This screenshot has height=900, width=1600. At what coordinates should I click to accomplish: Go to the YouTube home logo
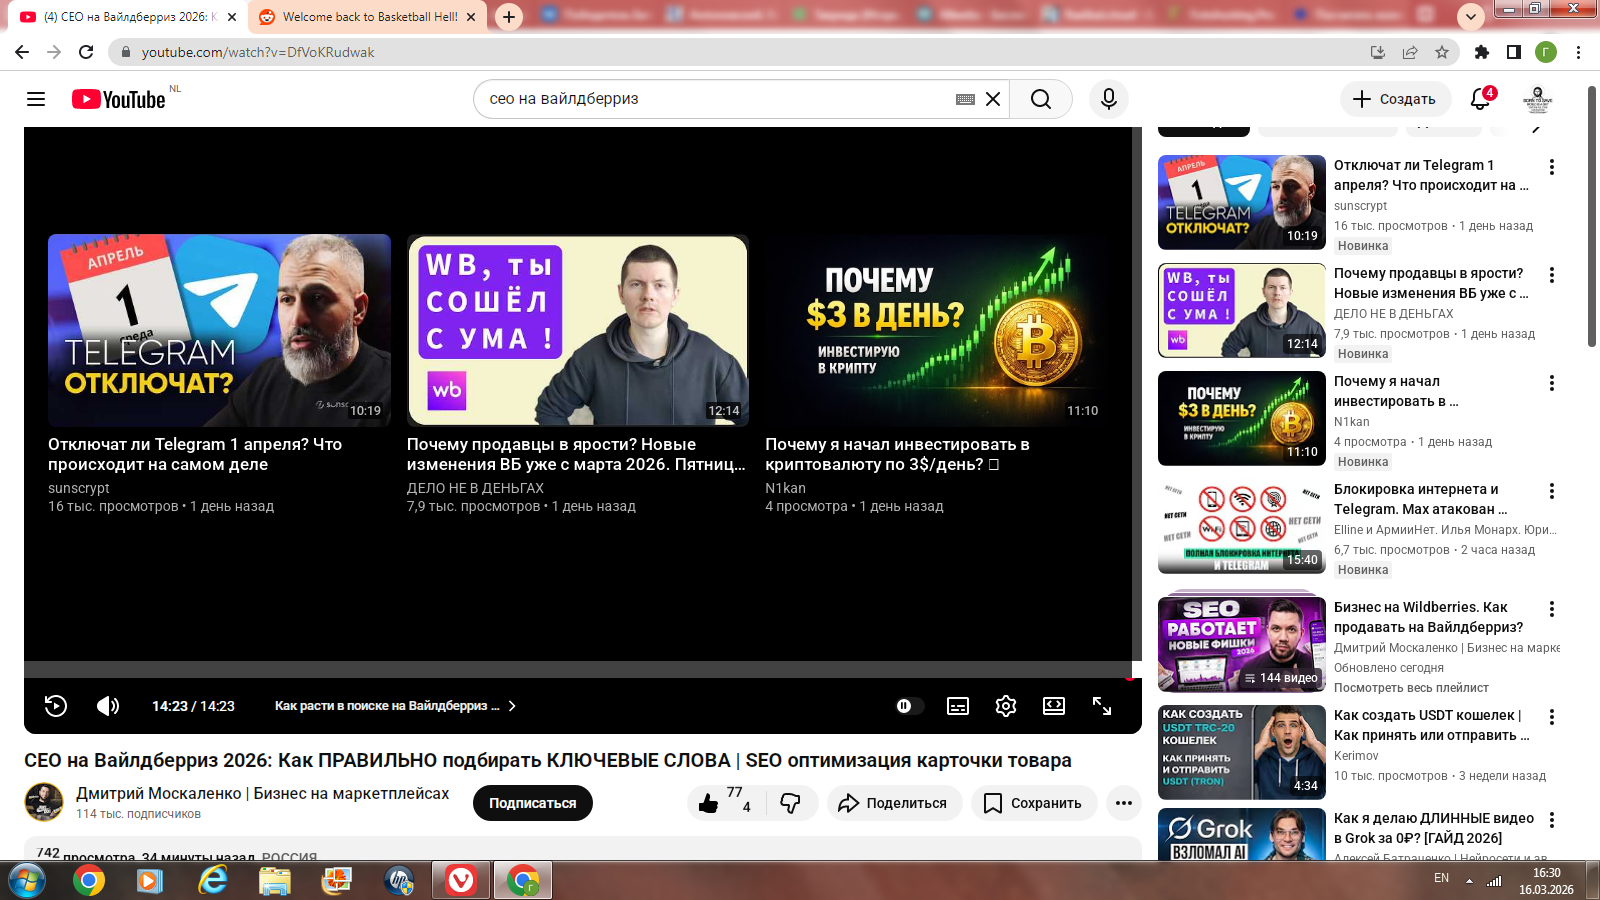tap(119, 99)
